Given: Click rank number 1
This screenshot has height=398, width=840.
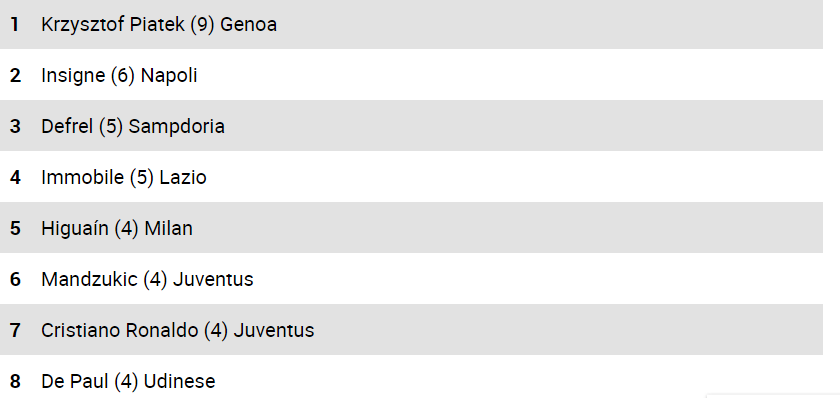Looking at the screenshot, I should point(15,25).
